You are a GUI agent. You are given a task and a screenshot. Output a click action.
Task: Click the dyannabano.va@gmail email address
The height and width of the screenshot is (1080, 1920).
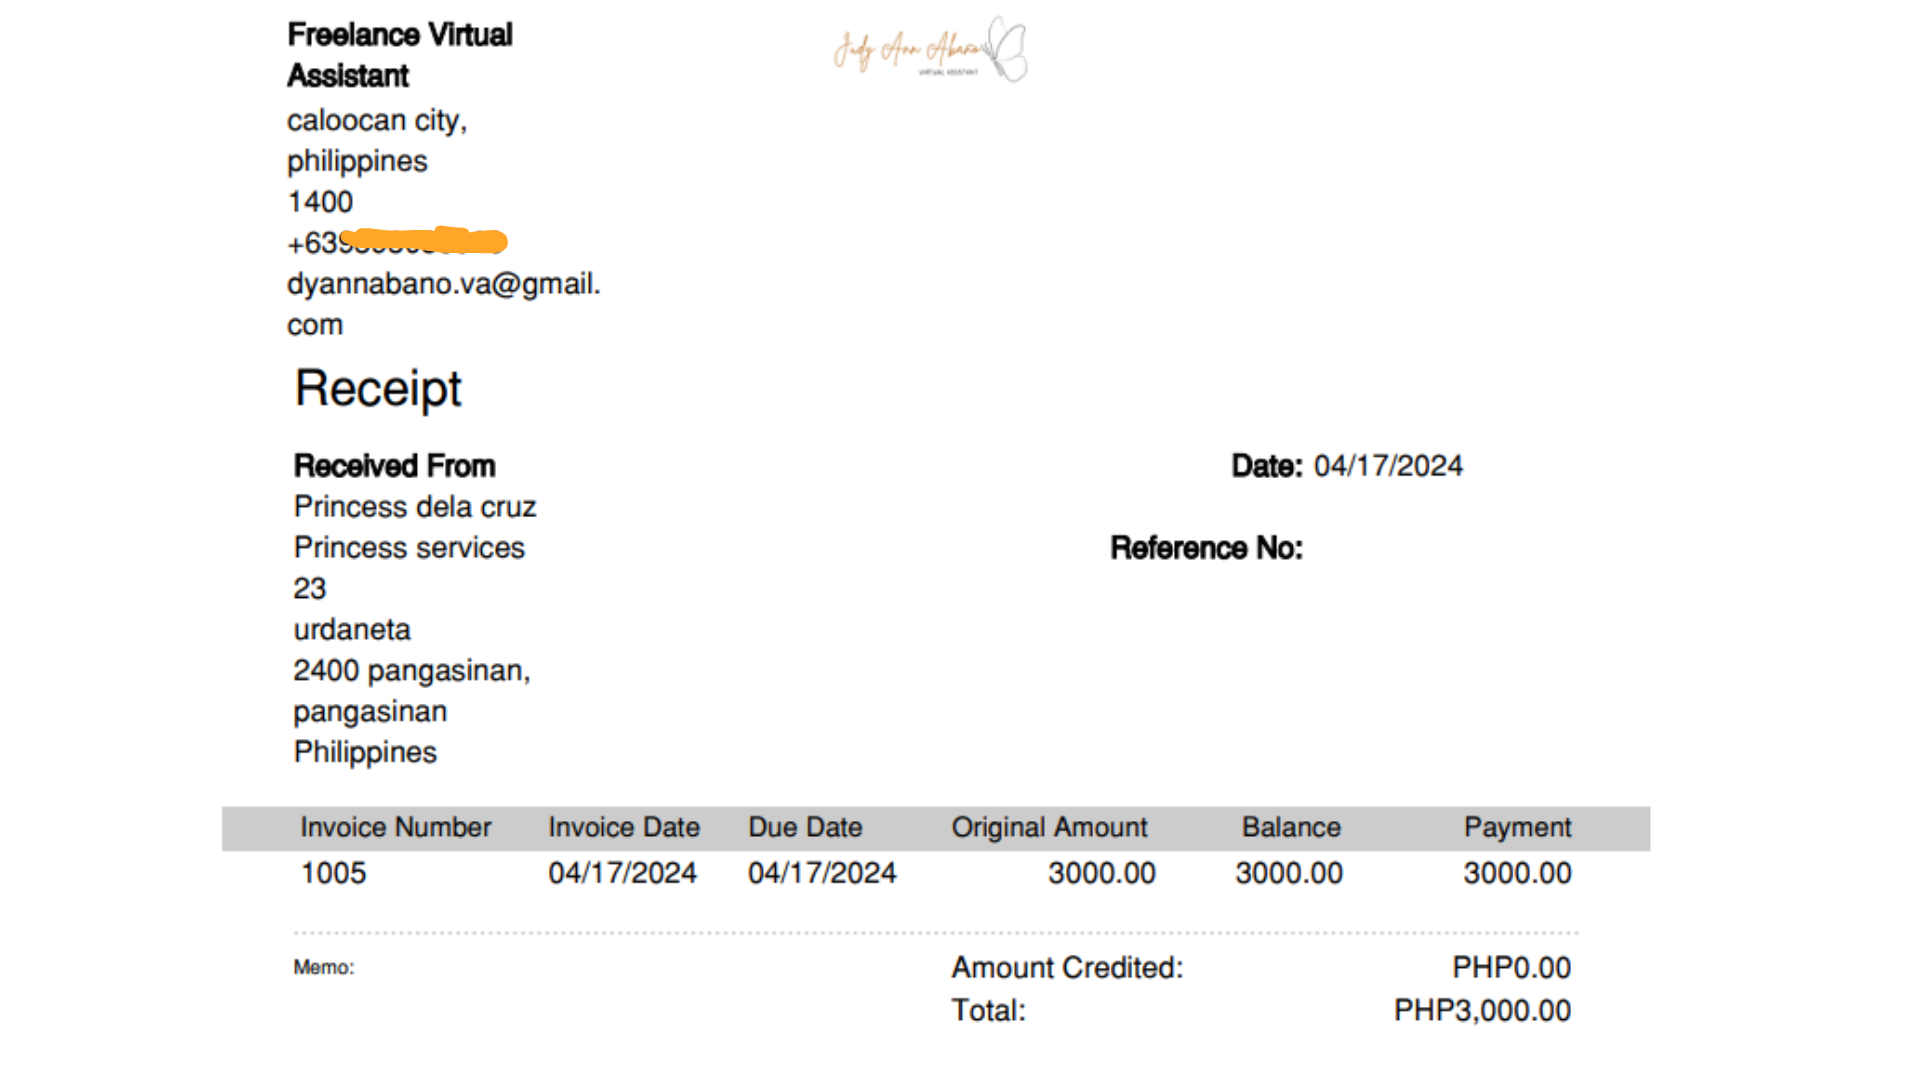coord(443,284)
